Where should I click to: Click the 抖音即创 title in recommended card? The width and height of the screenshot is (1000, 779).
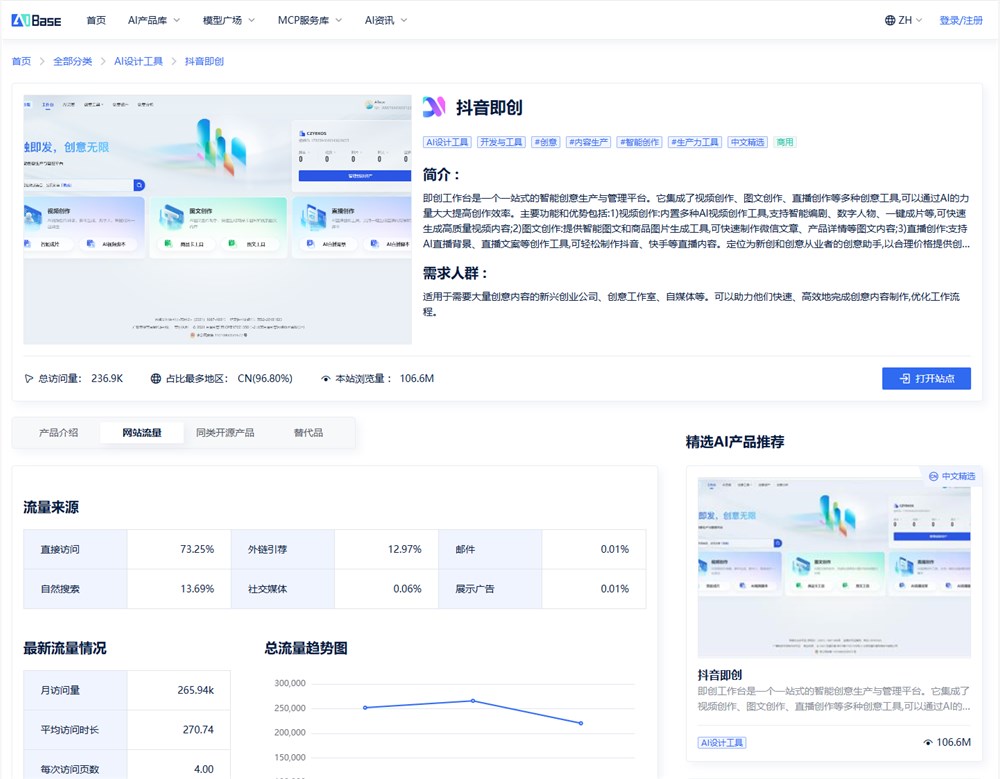click(x=719, y=675)
